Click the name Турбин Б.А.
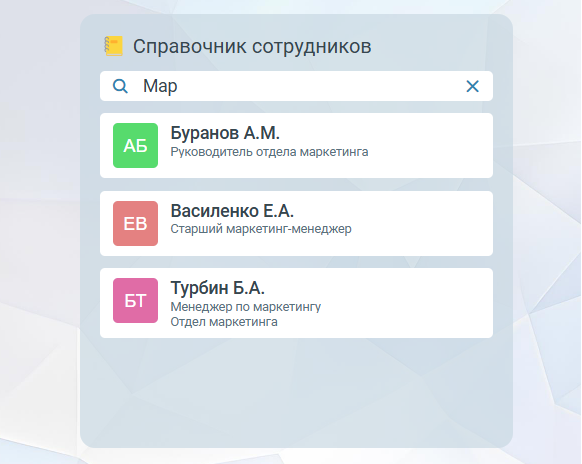 click(218, 288)
